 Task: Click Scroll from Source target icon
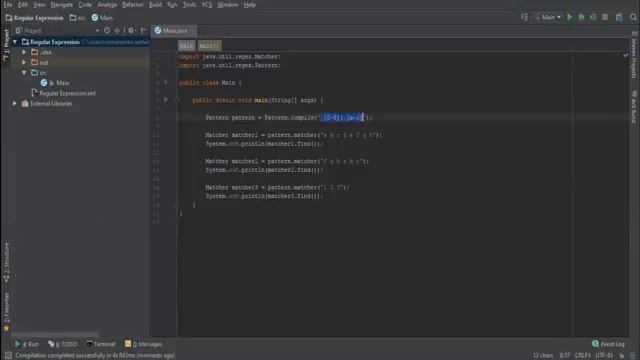click(x=107, y=31)
